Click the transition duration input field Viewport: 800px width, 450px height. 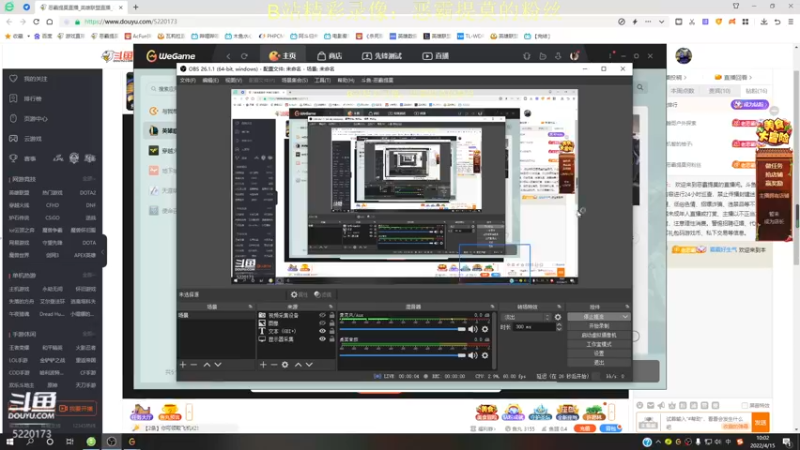533,327
